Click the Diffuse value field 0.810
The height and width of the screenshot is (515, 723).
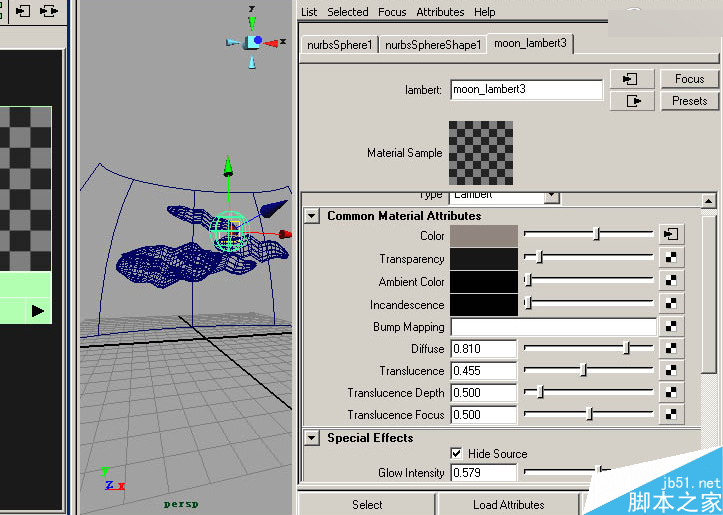484,349
